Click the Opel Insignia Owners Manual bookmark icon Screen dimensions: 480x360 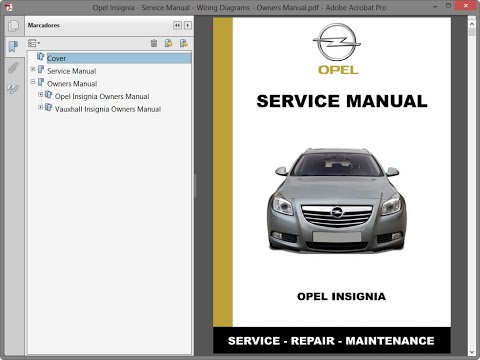(x=48, y=95)
